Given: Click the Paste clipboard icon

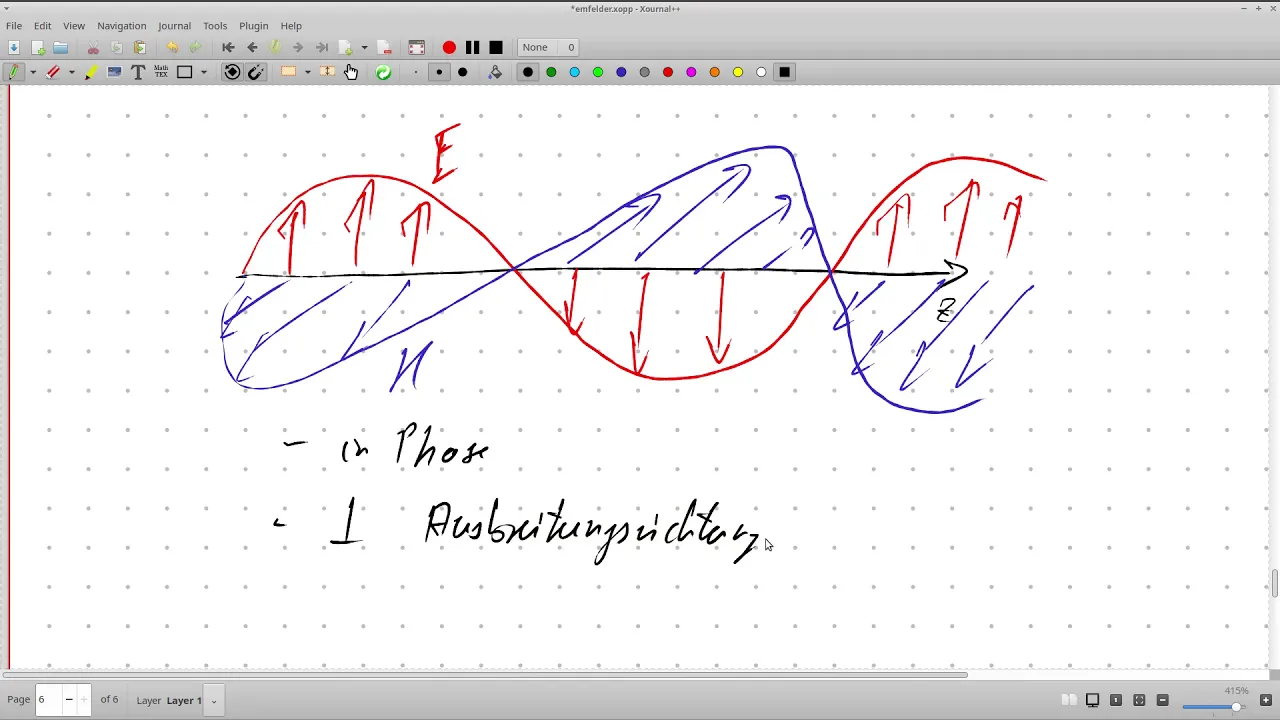Looking at the screenshot, I should [140, 47].
